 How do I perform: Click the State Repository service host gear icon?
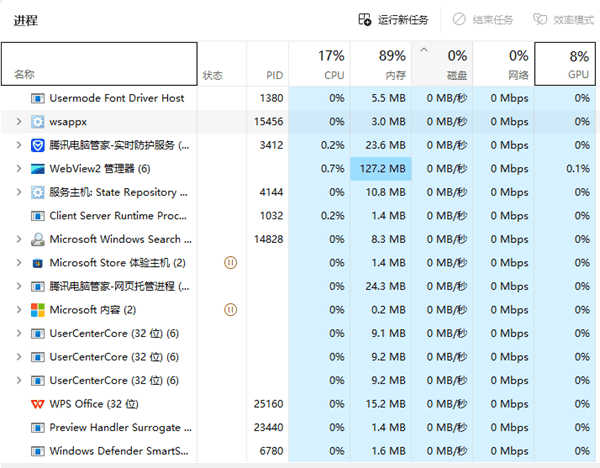pyautogui.click(x=38, y=192)
